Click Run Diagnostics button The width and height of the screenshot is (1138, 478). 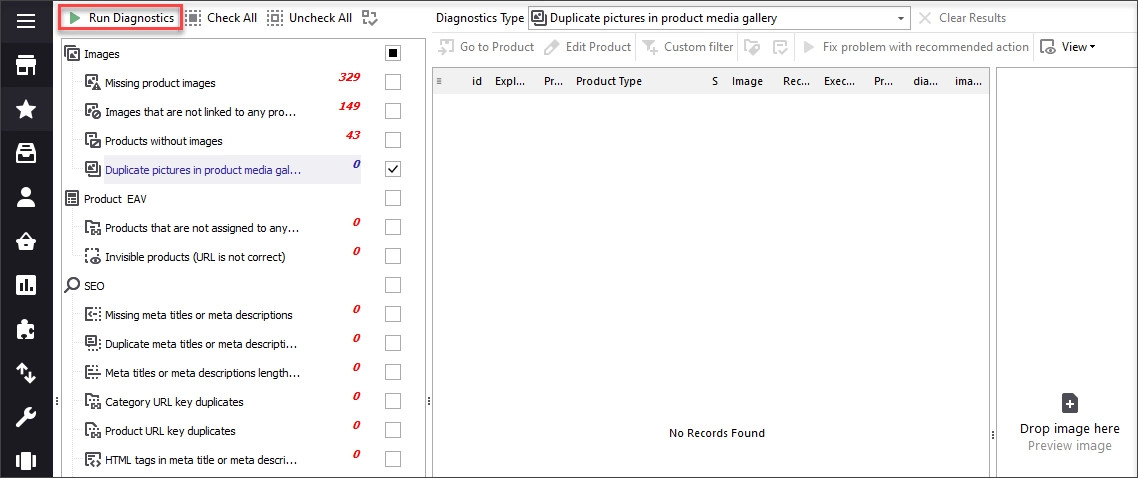[x=121, y=18]
